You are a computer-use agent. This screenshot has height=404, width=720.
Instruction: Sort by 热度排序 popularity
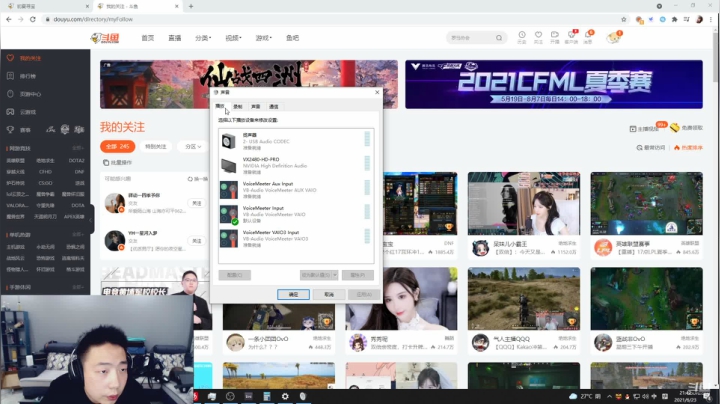[x=688, y=147]
